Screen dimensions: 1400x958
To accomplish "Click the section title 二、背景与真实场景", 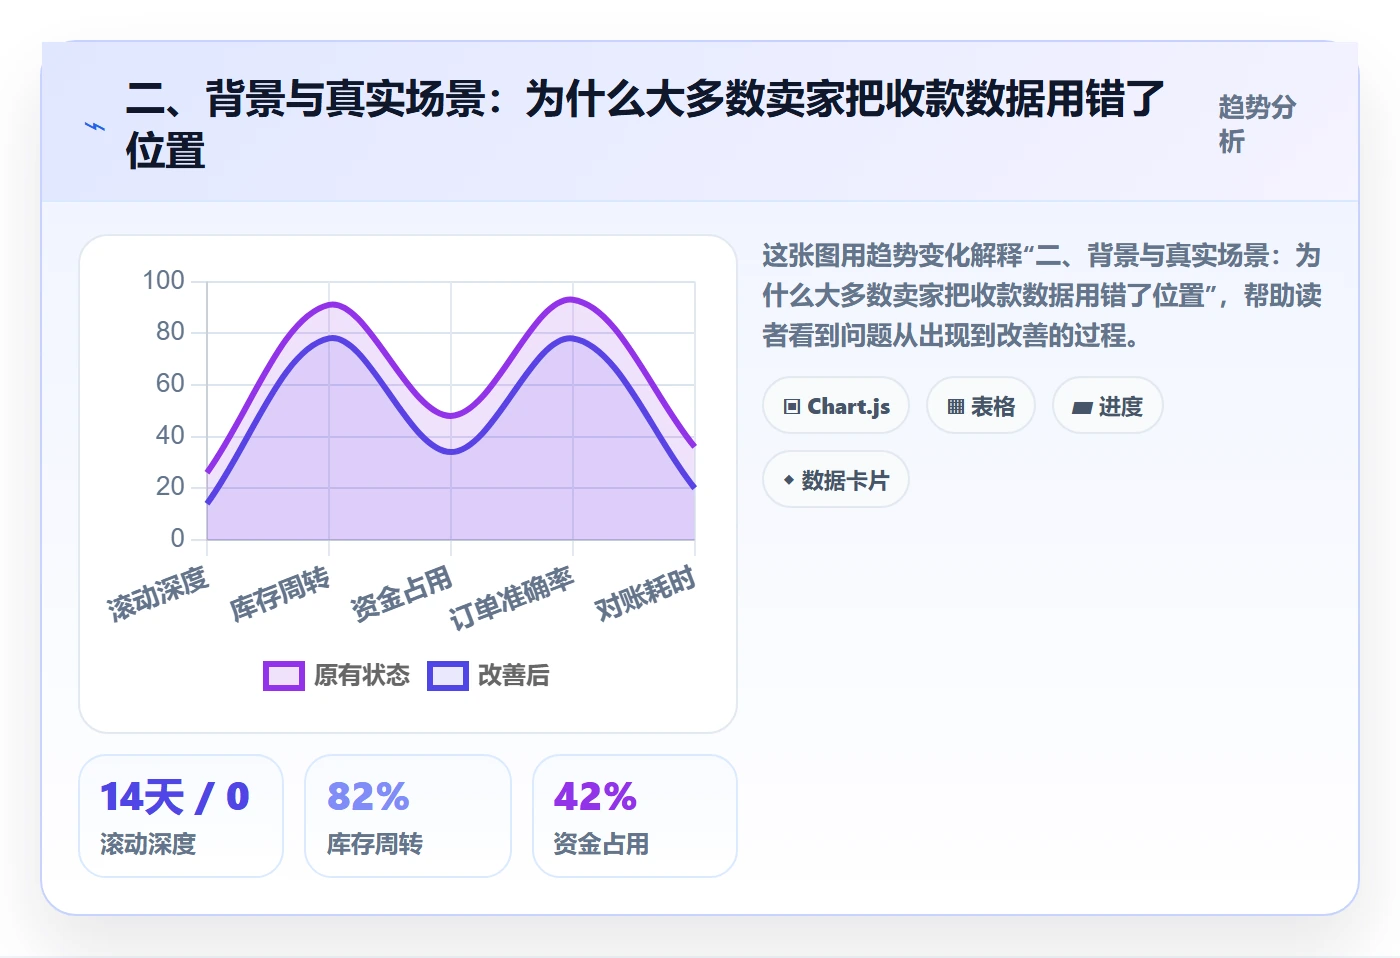I will point(645,125).
